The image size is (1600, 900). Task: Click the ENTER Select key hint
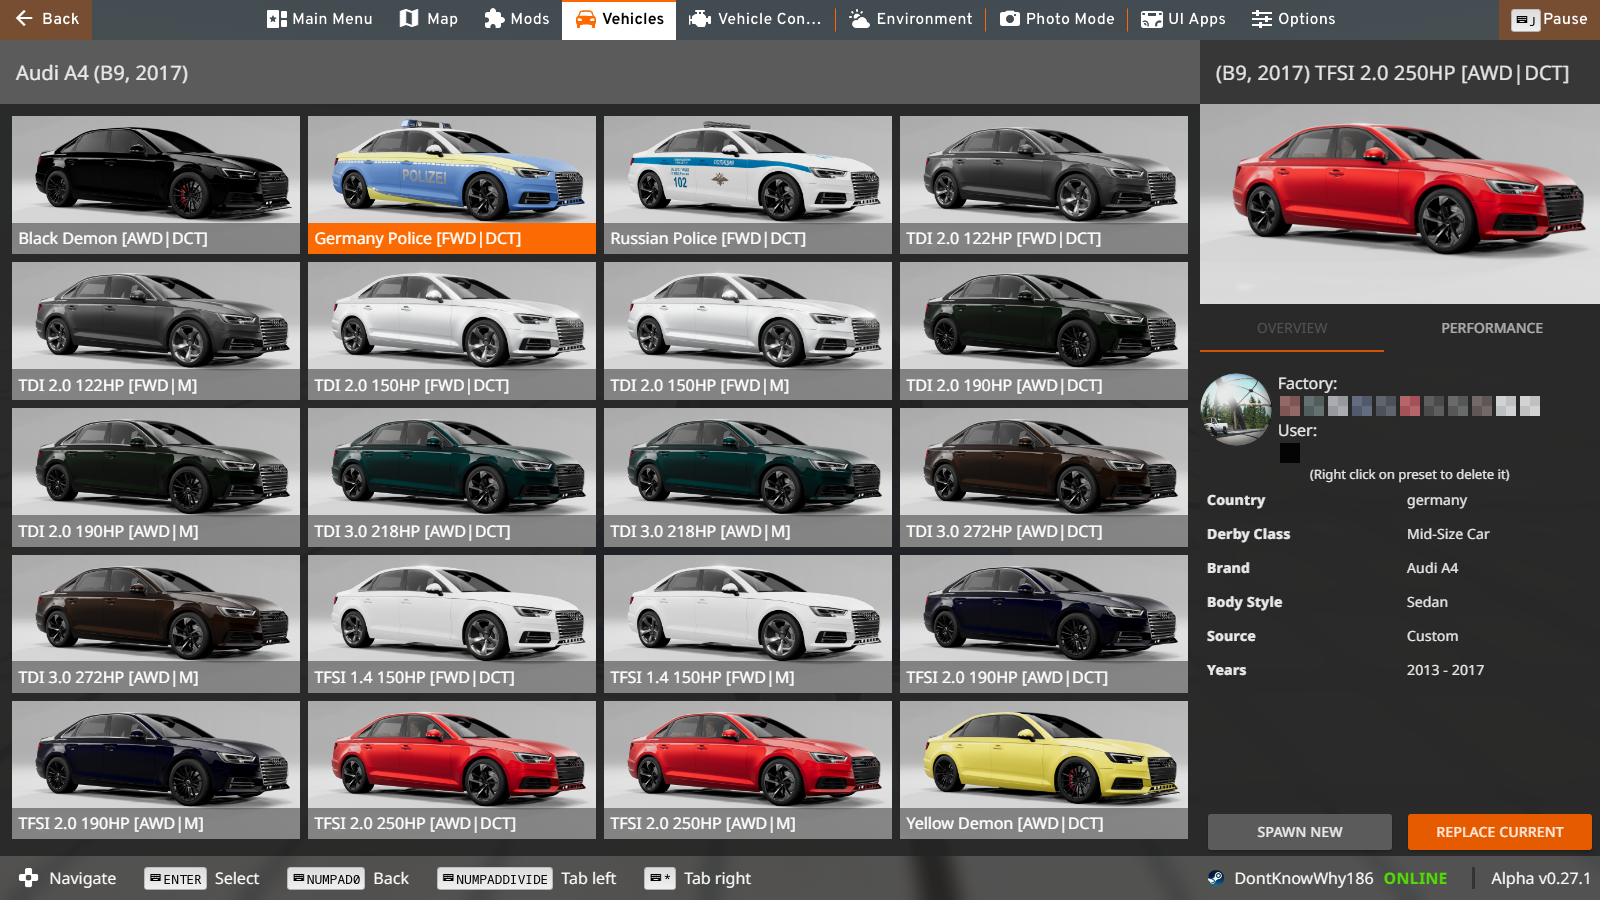point(202,878)
